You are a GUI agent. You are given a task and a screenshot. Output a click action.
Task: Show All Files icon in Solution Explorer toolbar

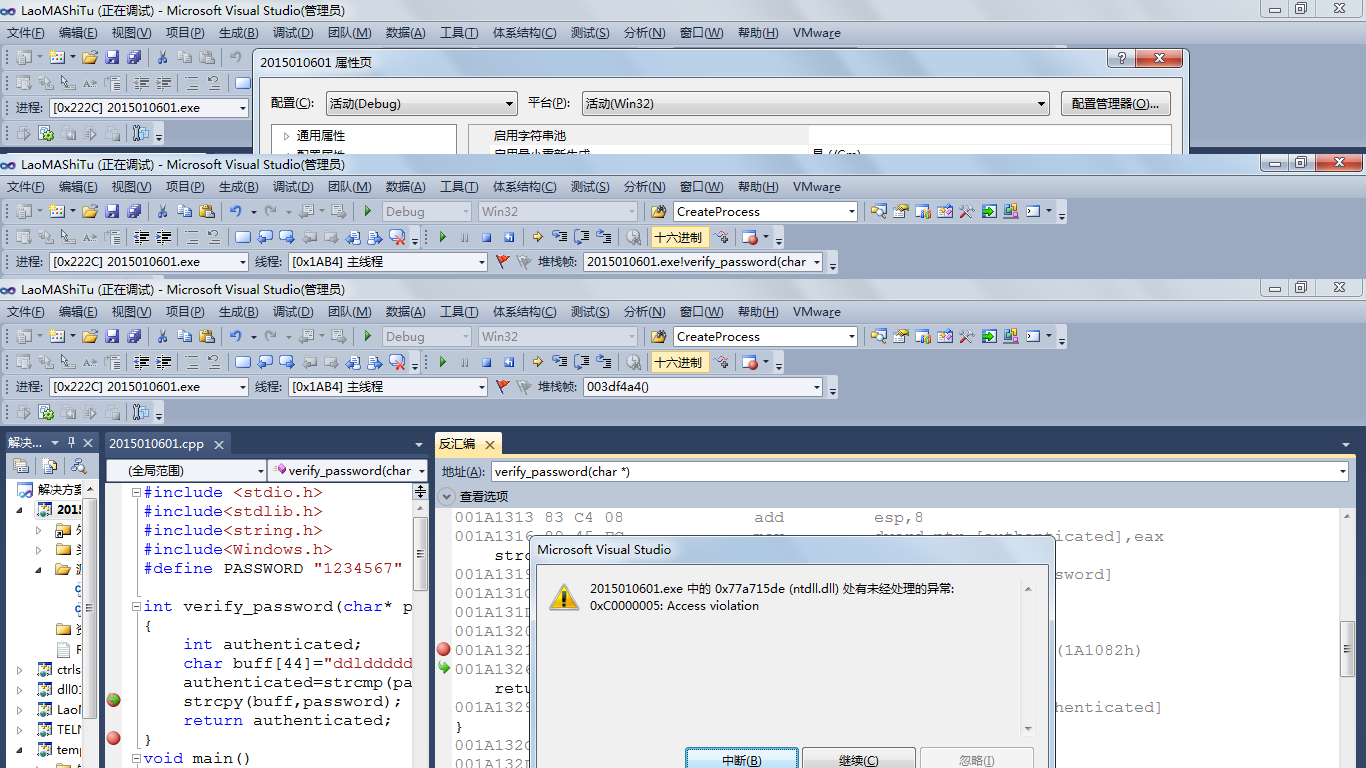(49, 466)
